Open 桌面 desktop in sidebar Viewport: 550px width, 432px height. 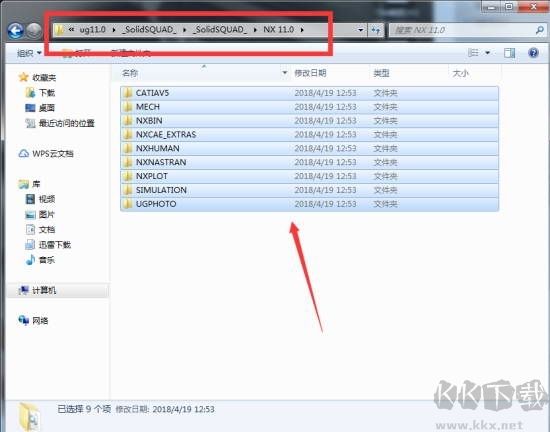coord(41,108)
